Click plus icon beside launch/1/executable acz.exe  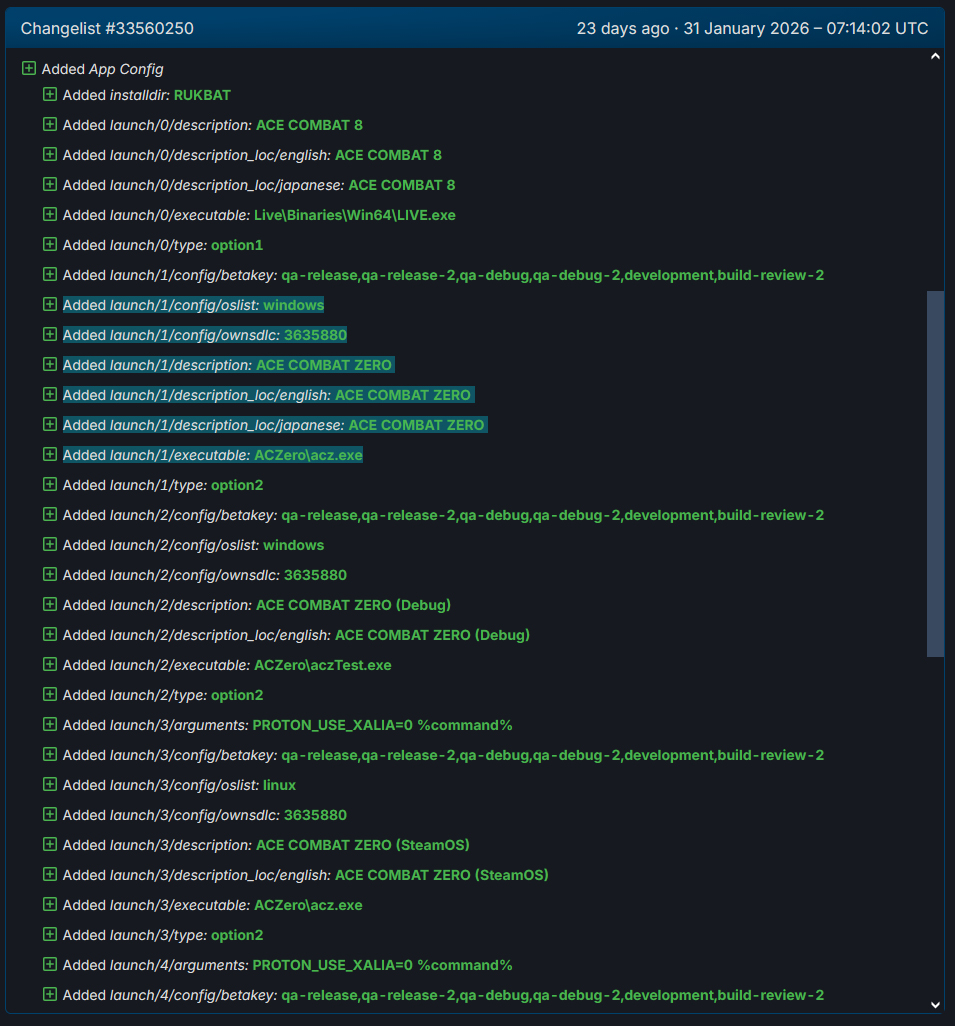tap(50, 454)
